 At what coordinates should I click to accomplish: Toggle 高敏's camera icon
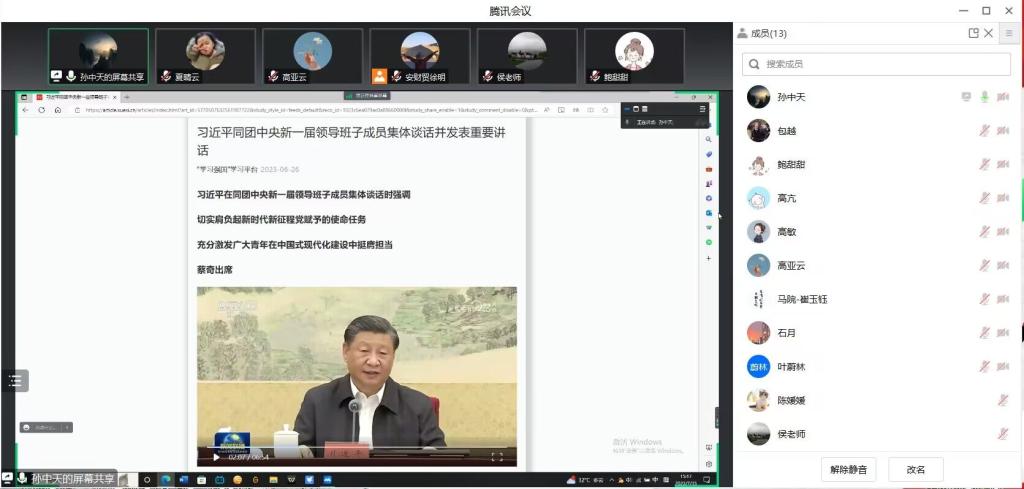pyautogui.click(x=1003, y=232)
